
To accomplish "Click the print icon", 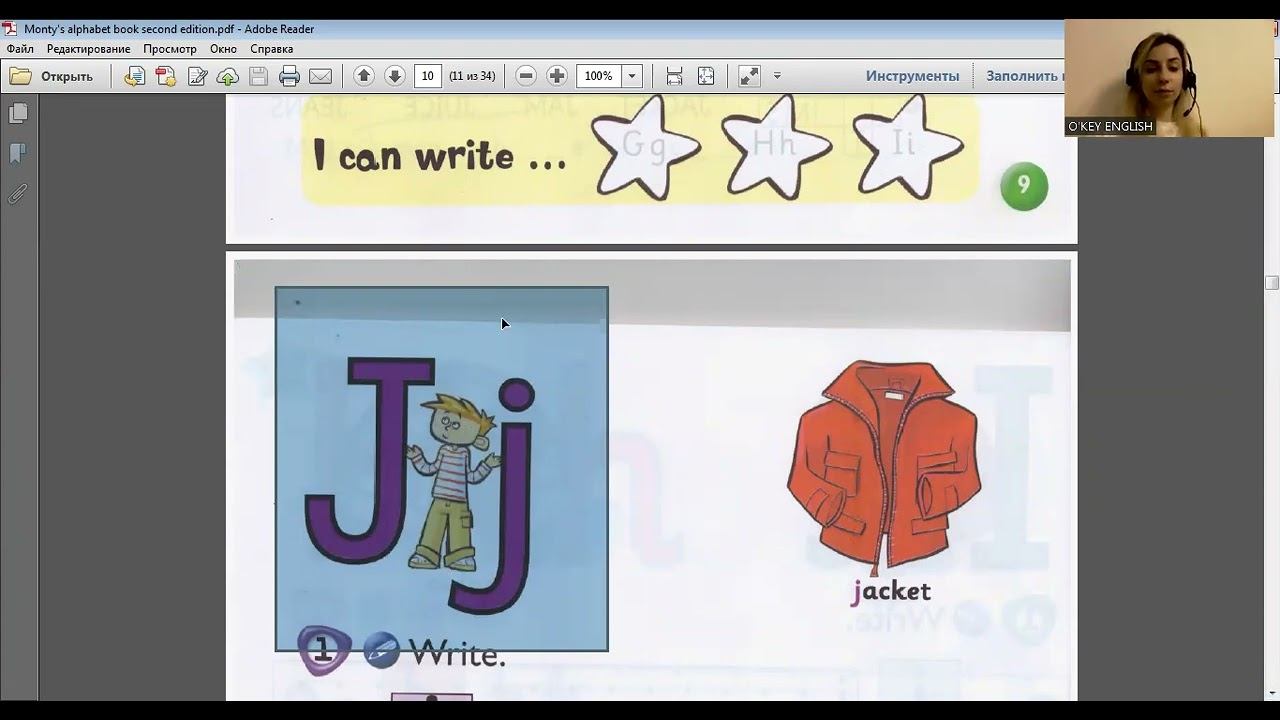I will pyautogui.click(x=289, y=76).
